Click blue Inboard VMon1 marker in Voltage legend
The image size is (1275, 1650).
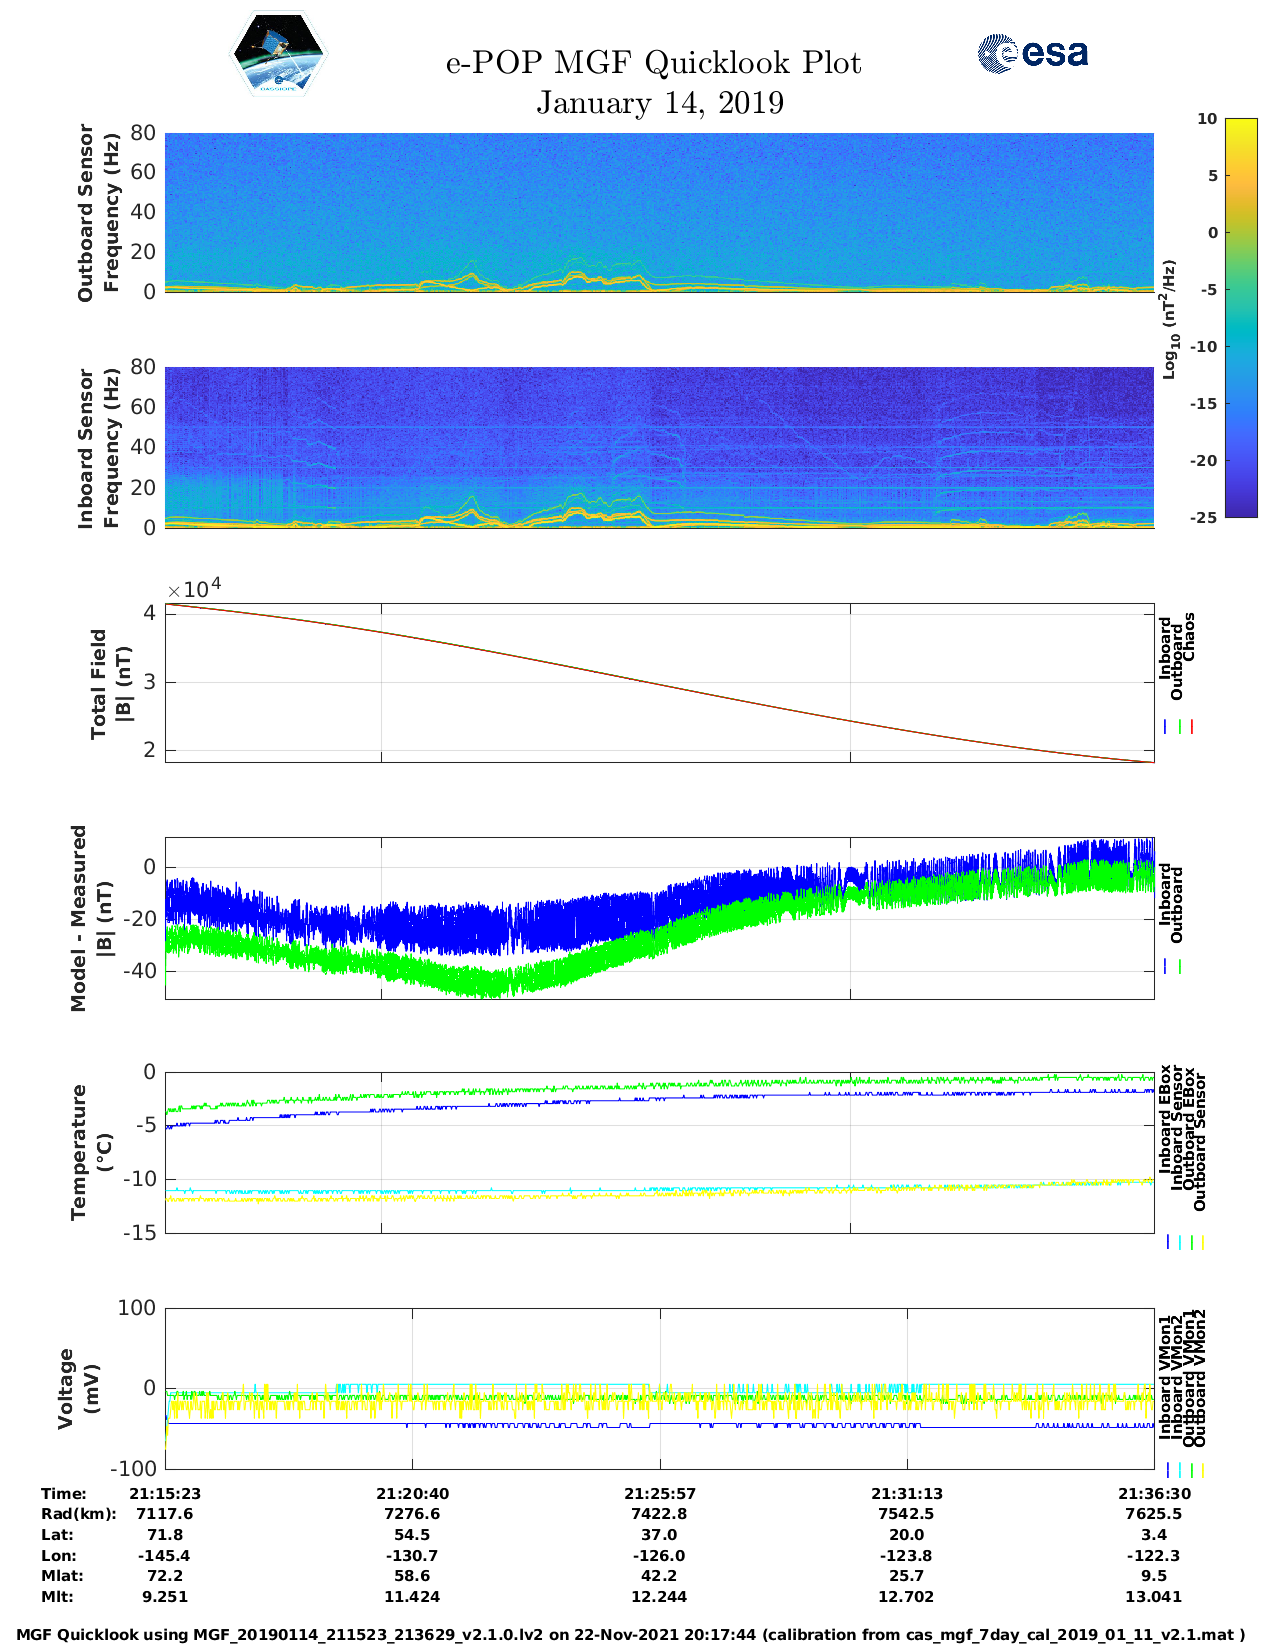pyautogui.click(x=1168, y=1470)
